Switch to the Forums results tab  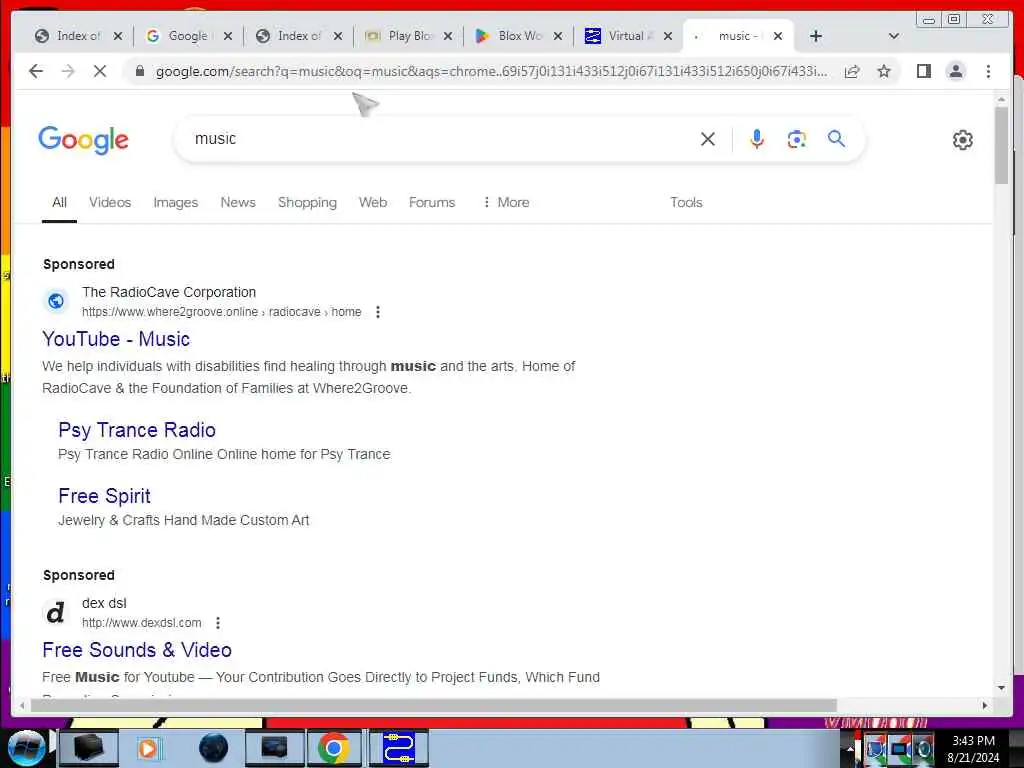(x=432, y=202)
